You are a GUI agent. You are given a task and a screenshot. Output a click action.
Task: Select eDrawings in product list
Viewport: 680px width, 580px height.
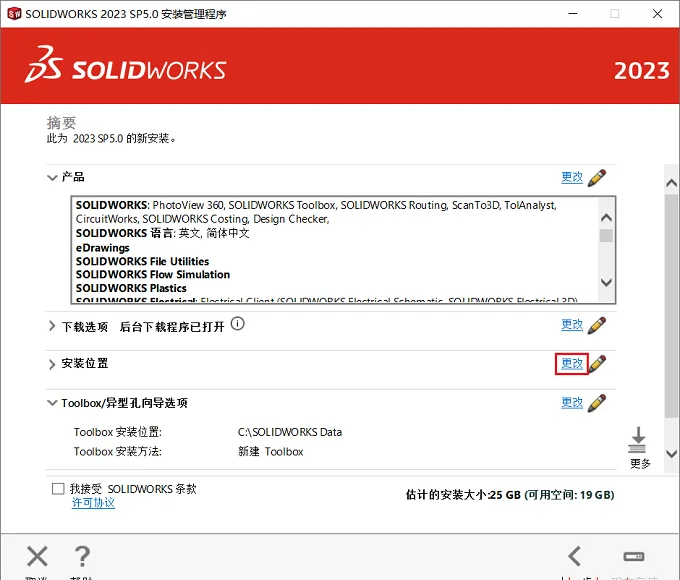pos(103,248)
